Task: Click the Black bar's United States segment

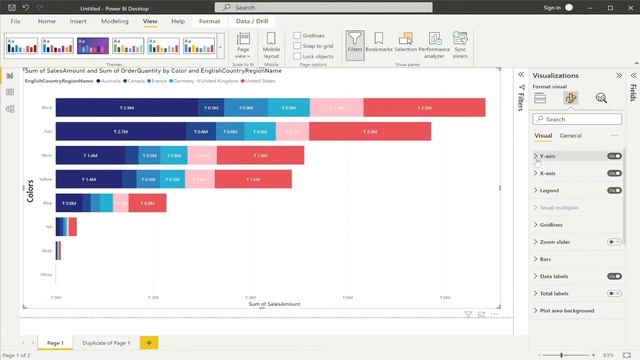Action: (x=424, y=108)
